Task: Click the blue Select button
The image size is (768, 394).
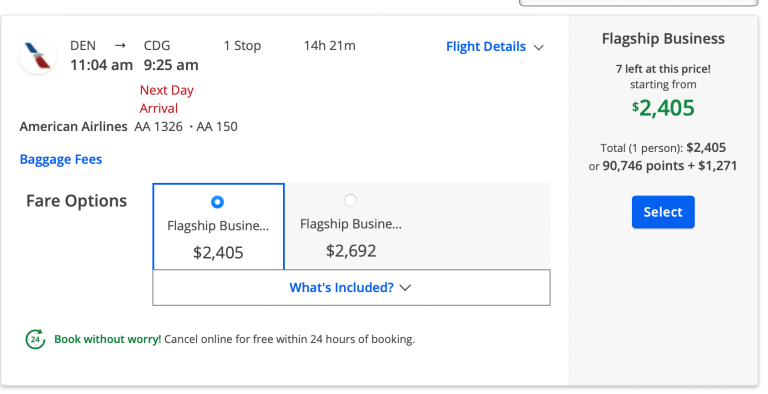Action: [663, 212]
